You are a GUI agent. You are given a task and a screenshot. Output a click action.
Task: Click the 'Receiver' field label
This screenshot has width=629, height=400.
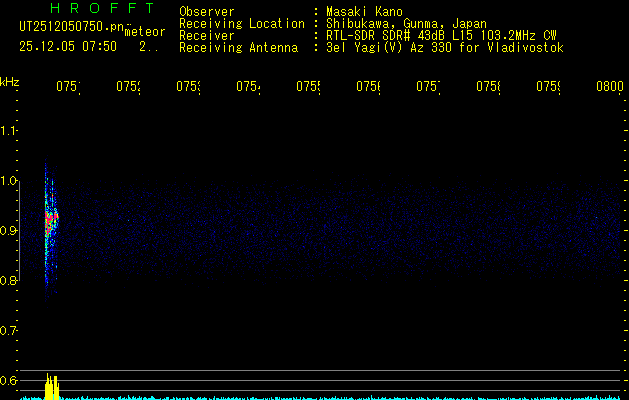[x=207, y=36]
